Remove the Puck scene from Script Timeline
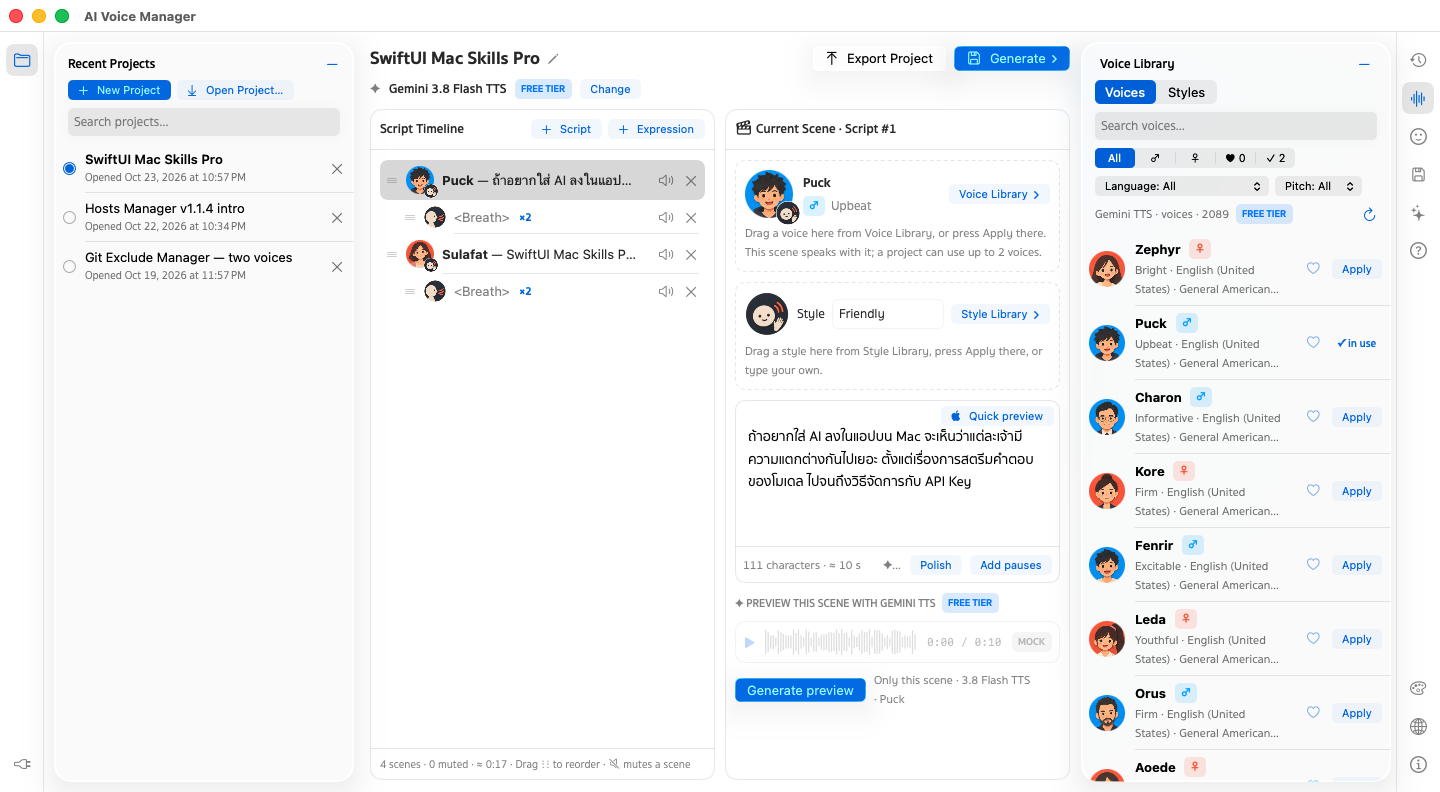 (x=691, y=181)
